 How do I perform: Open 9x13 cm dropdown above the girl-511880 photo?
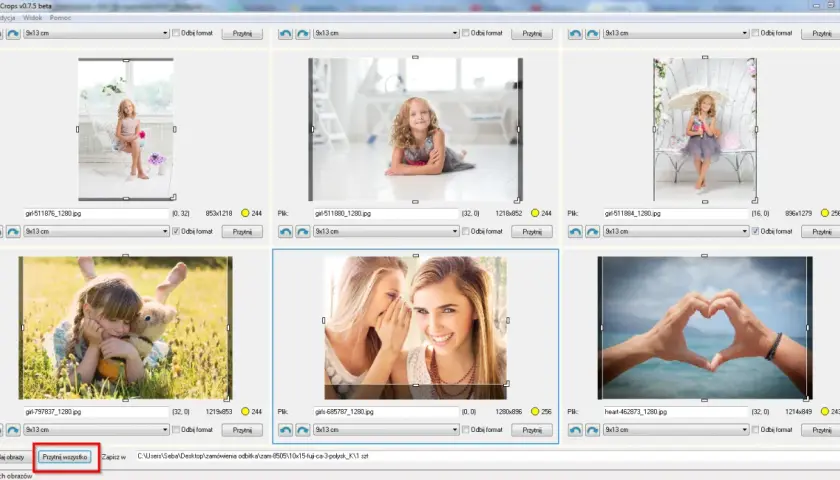386,33
